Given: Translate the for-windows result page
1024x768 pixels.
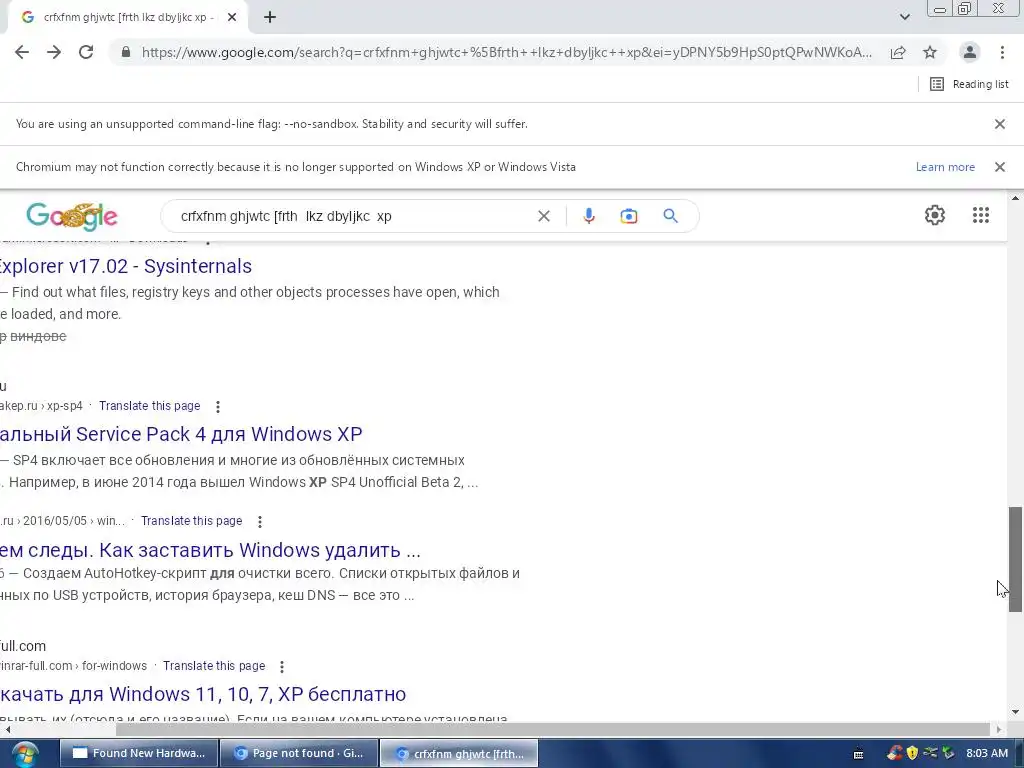Looking at the screenshot, I should pos(214,666).
